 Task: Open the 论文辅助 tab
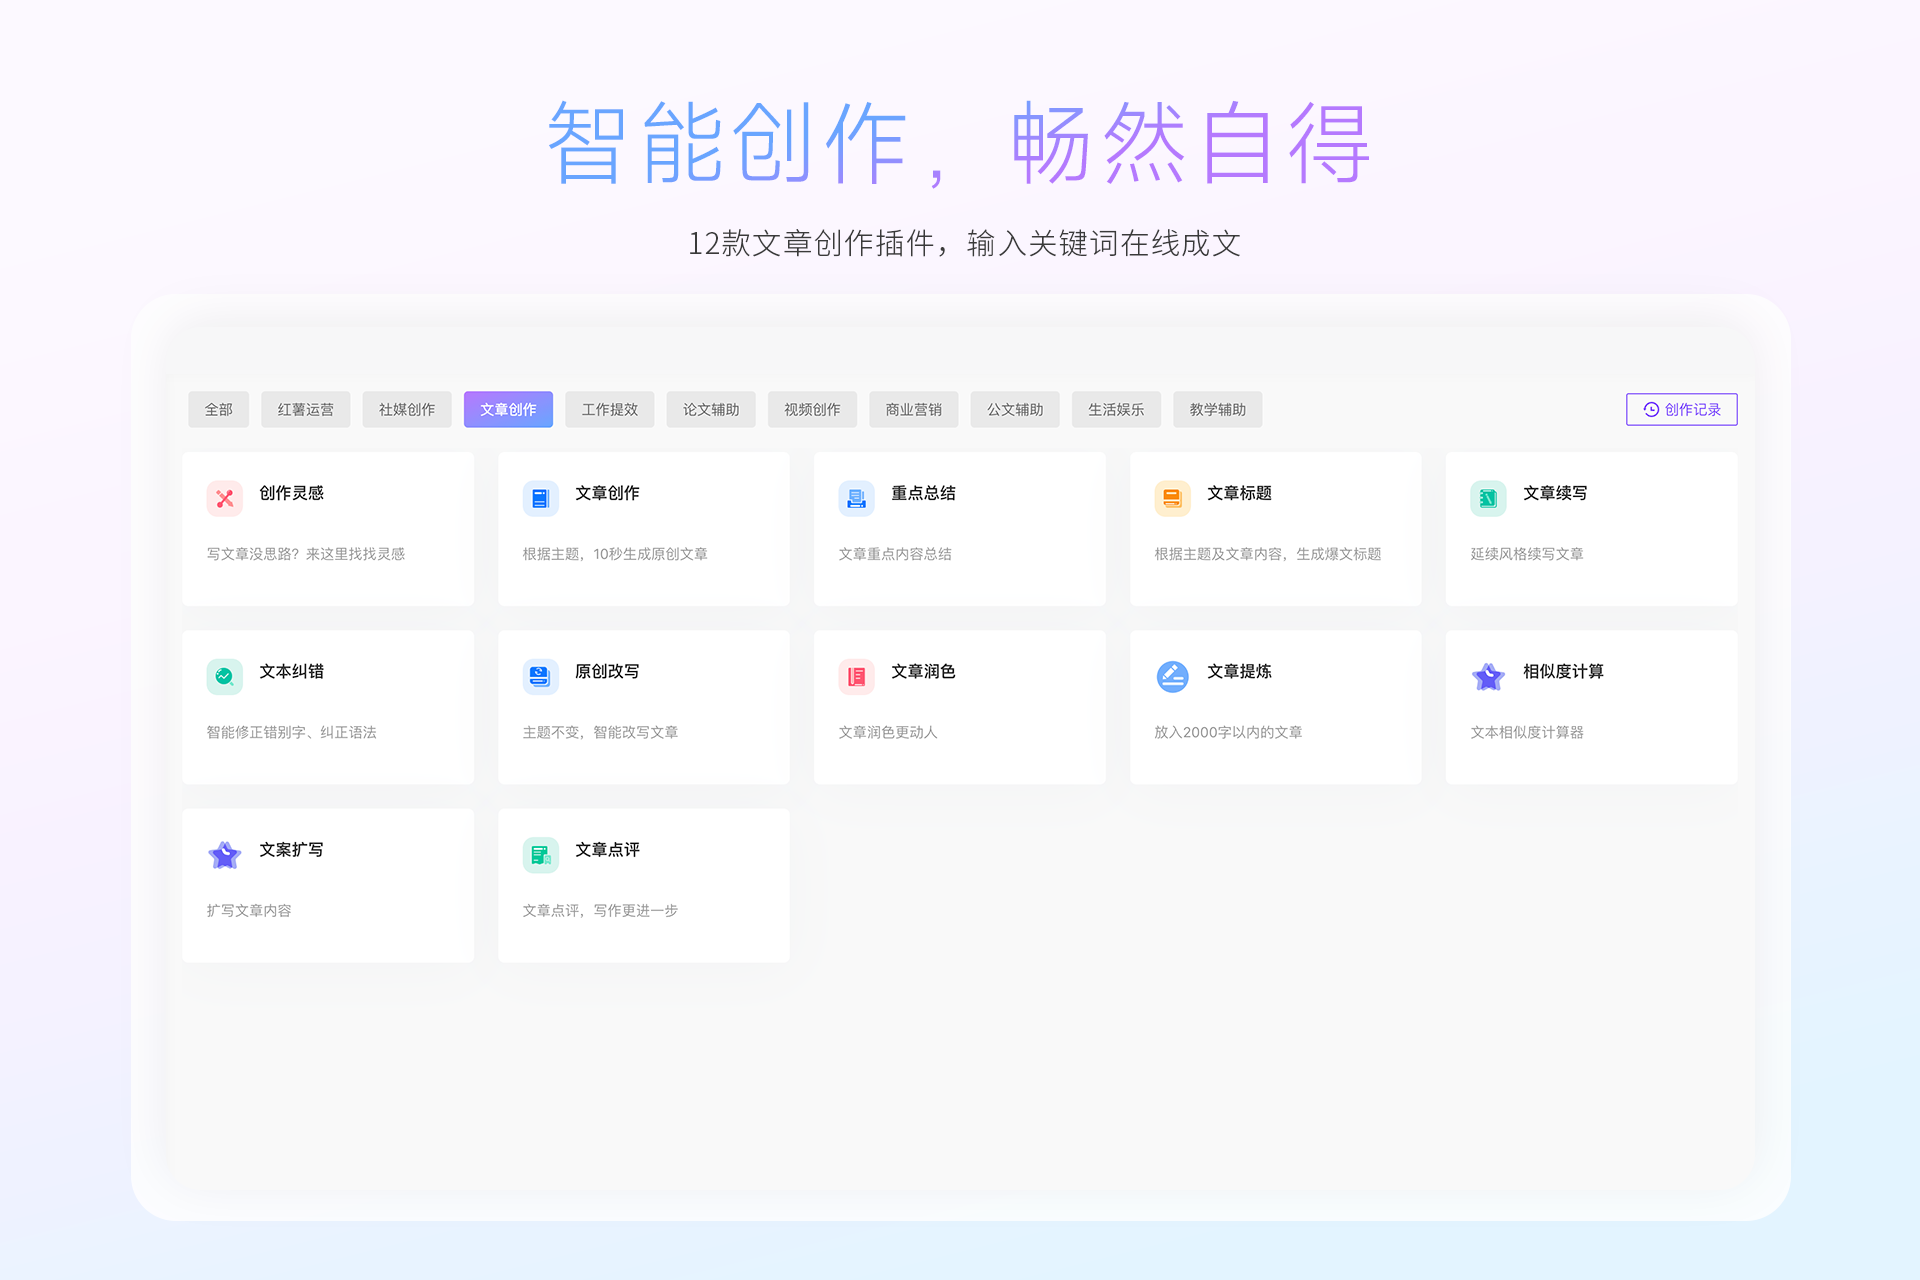[711, 410]
